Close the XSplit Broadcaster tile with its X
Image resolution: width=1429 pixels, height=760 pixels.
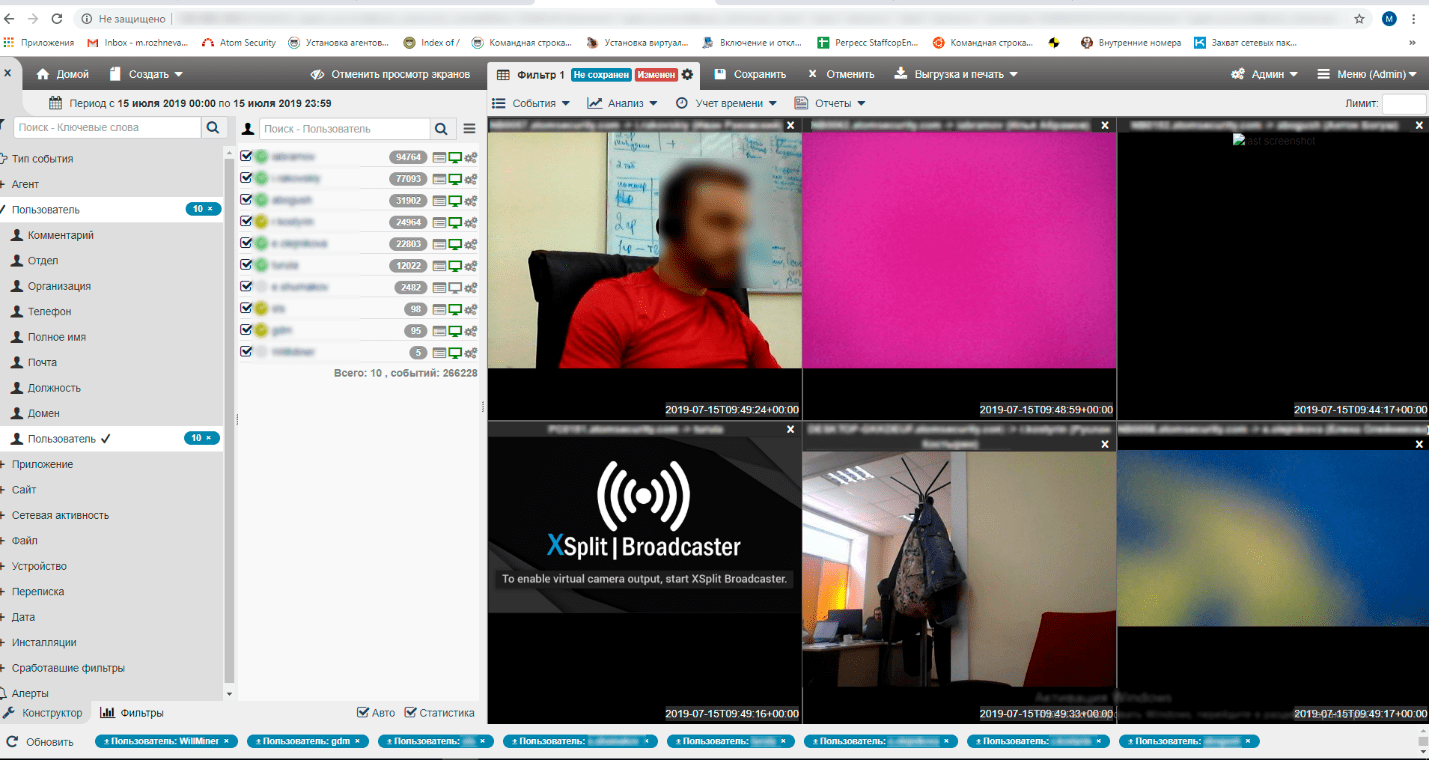point(791,429)
